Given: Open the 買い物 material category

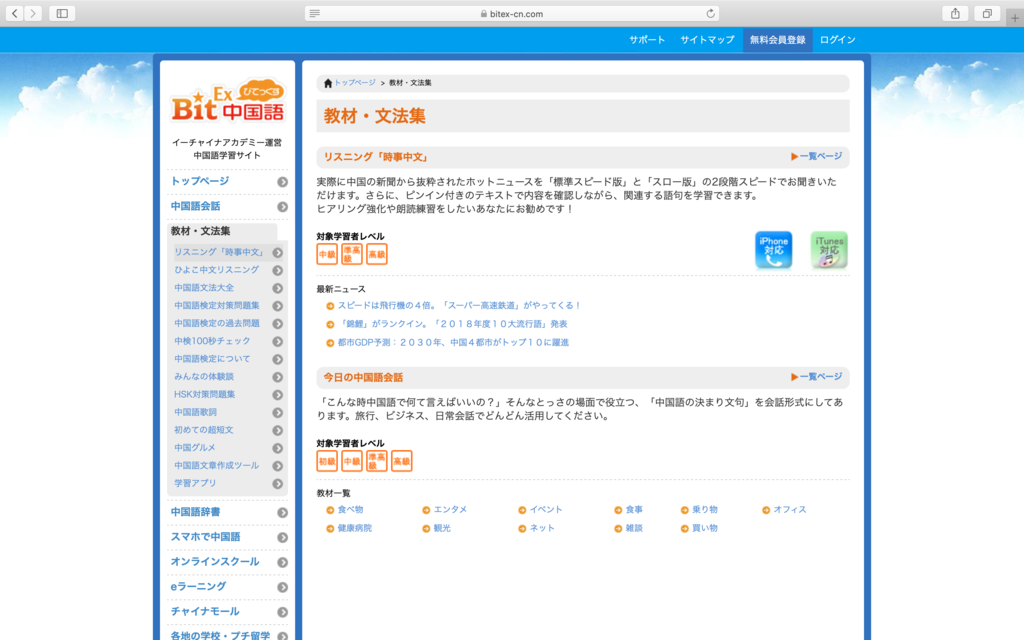Looking at the screenshot, I should [x=705, y=528].
